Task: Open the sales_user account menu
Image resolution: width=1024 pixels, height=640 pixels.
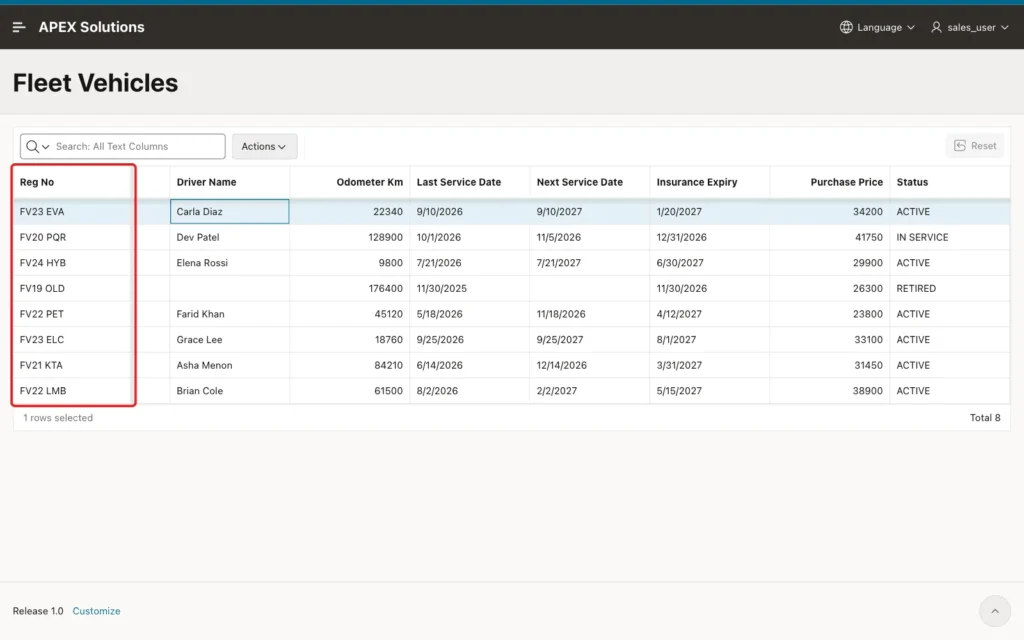Action: pos(969,27)
